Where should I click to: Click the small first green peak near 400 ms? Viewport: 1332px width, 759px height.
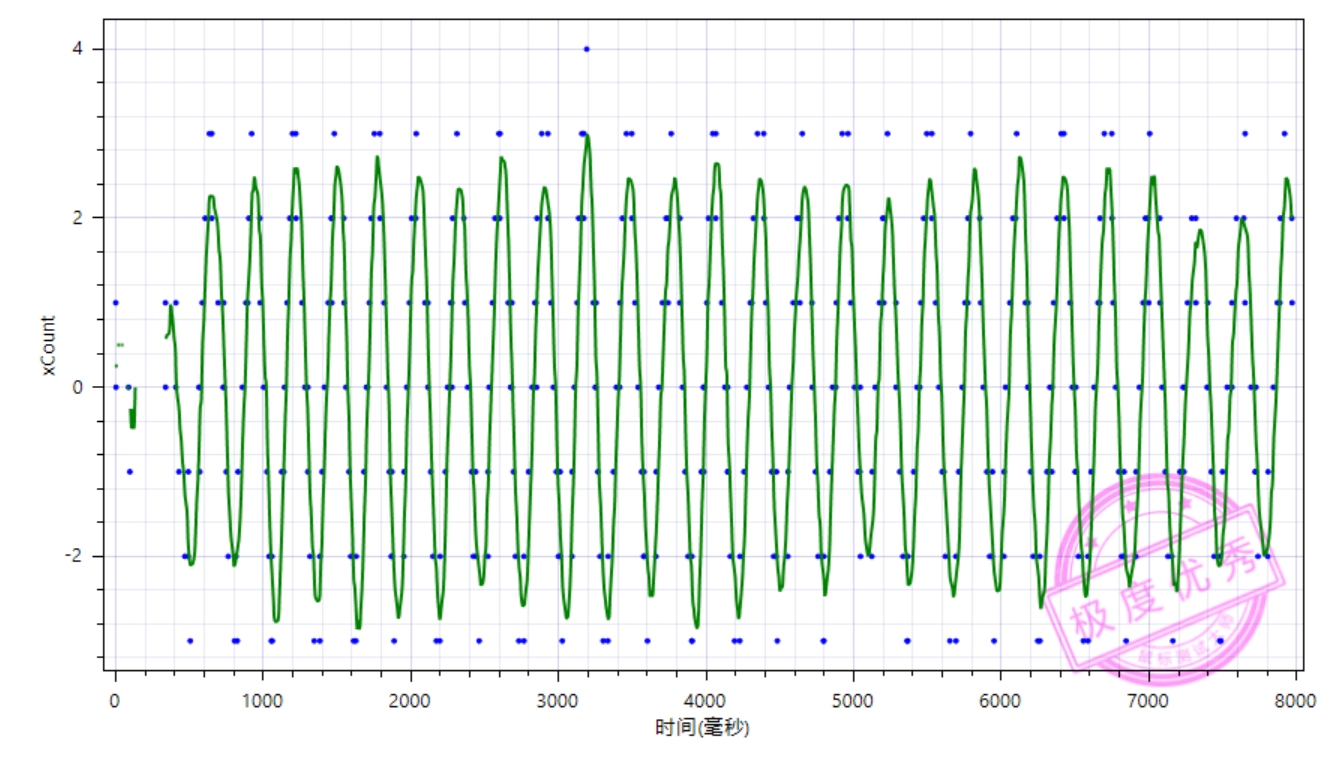tap(171, 308)
